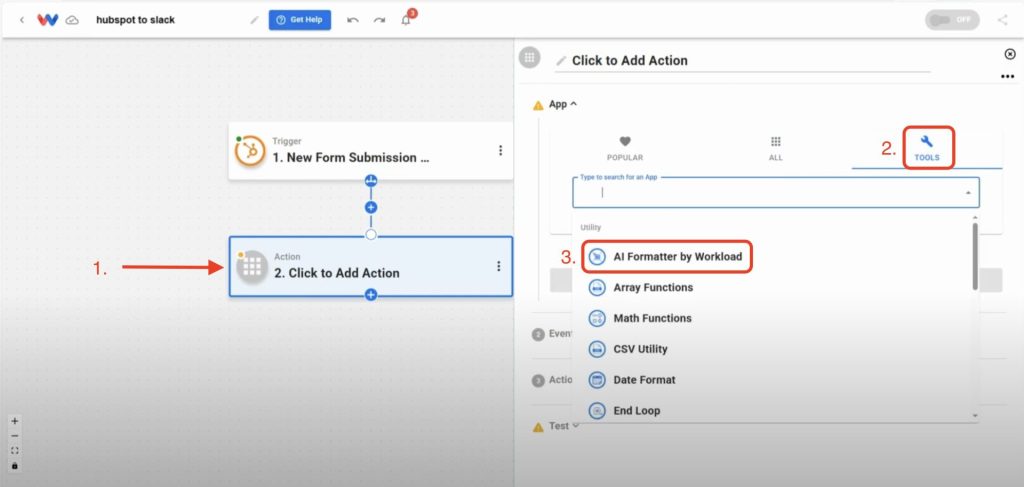Focus the app search field
This screenshot has height=487, width=1024.
(x=776, y=193)
